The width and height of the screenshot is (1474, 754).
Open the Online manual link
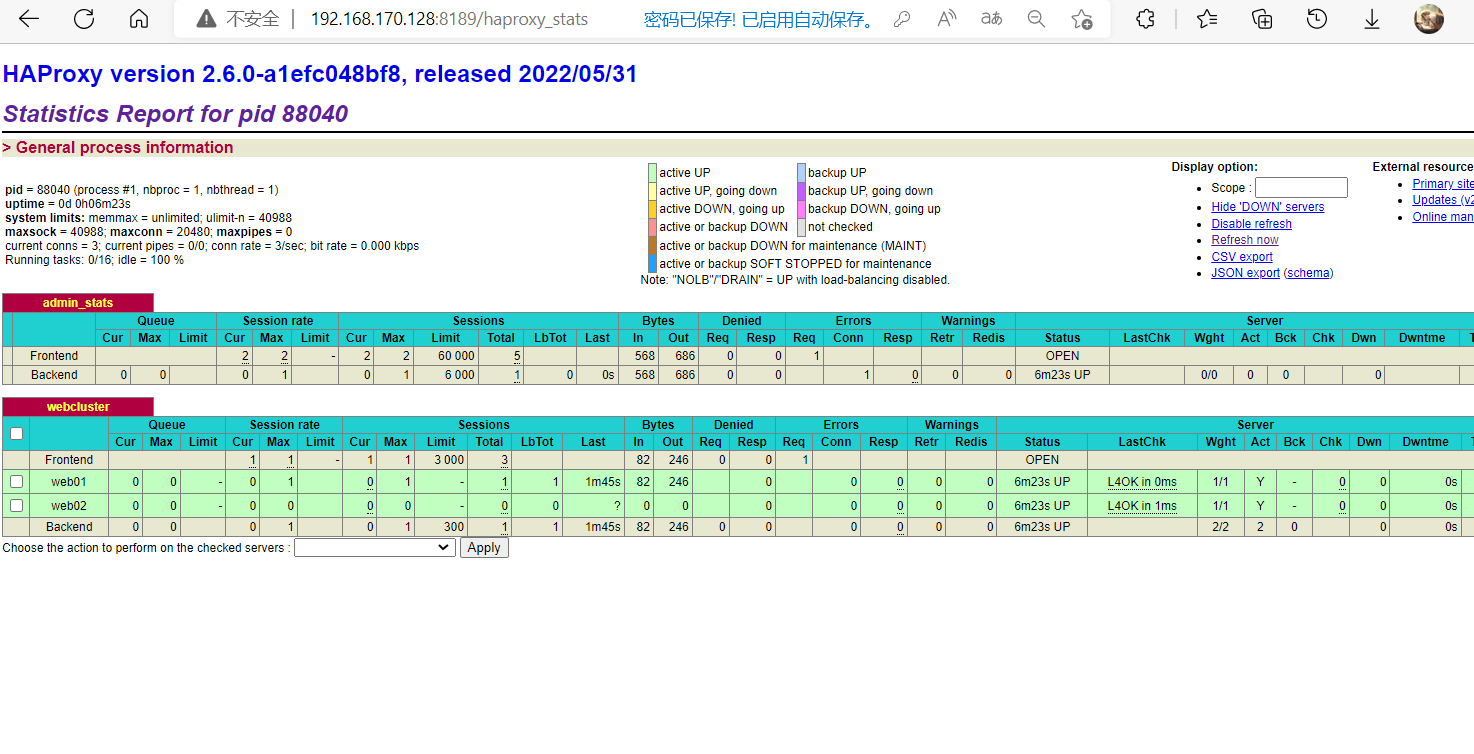click(1443, 217)
